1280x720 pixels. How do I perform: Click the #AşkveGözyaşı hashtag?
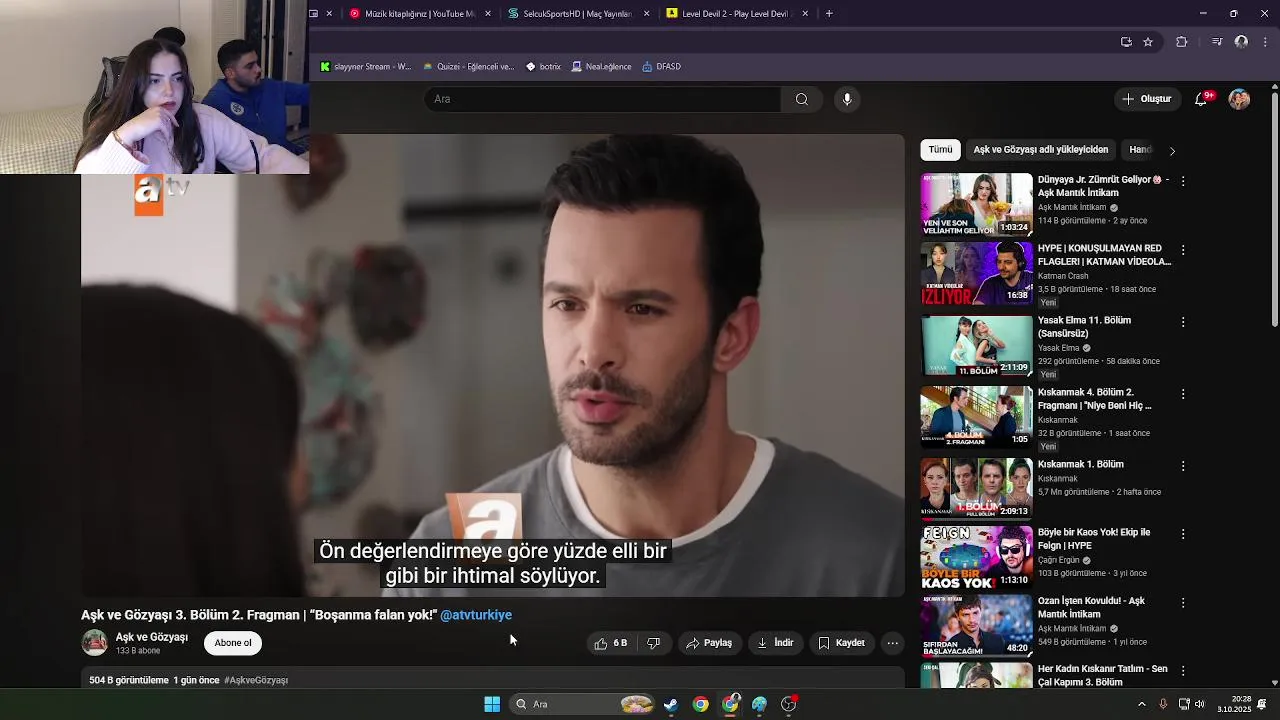(256, 680)
